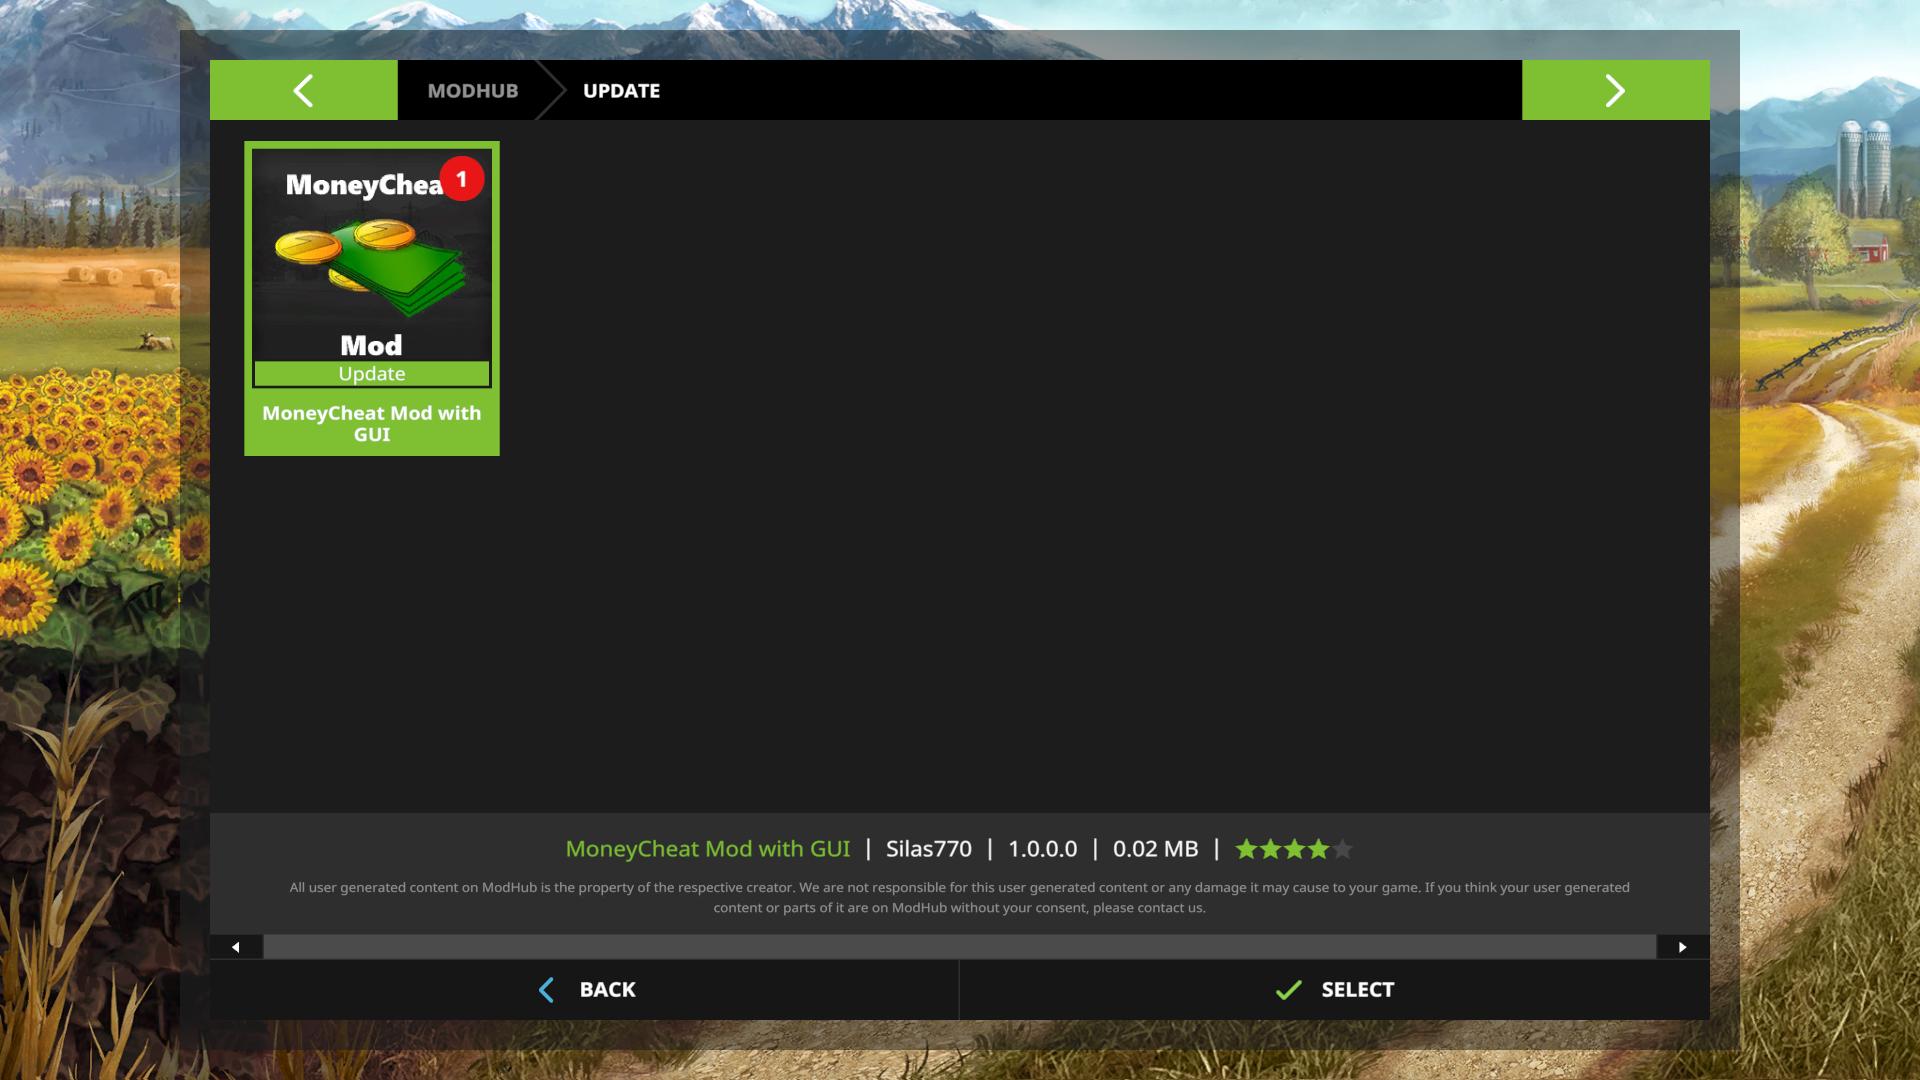Go to previous page with left green arrow
Image resolution: width=1920 pixels, height=1080 pixels.
click(x=303, y=90)
